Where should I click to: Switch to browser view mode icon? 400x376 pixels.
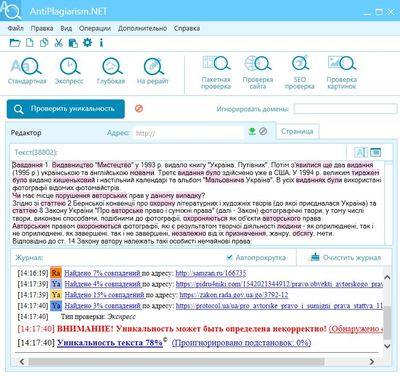point(375,152)
